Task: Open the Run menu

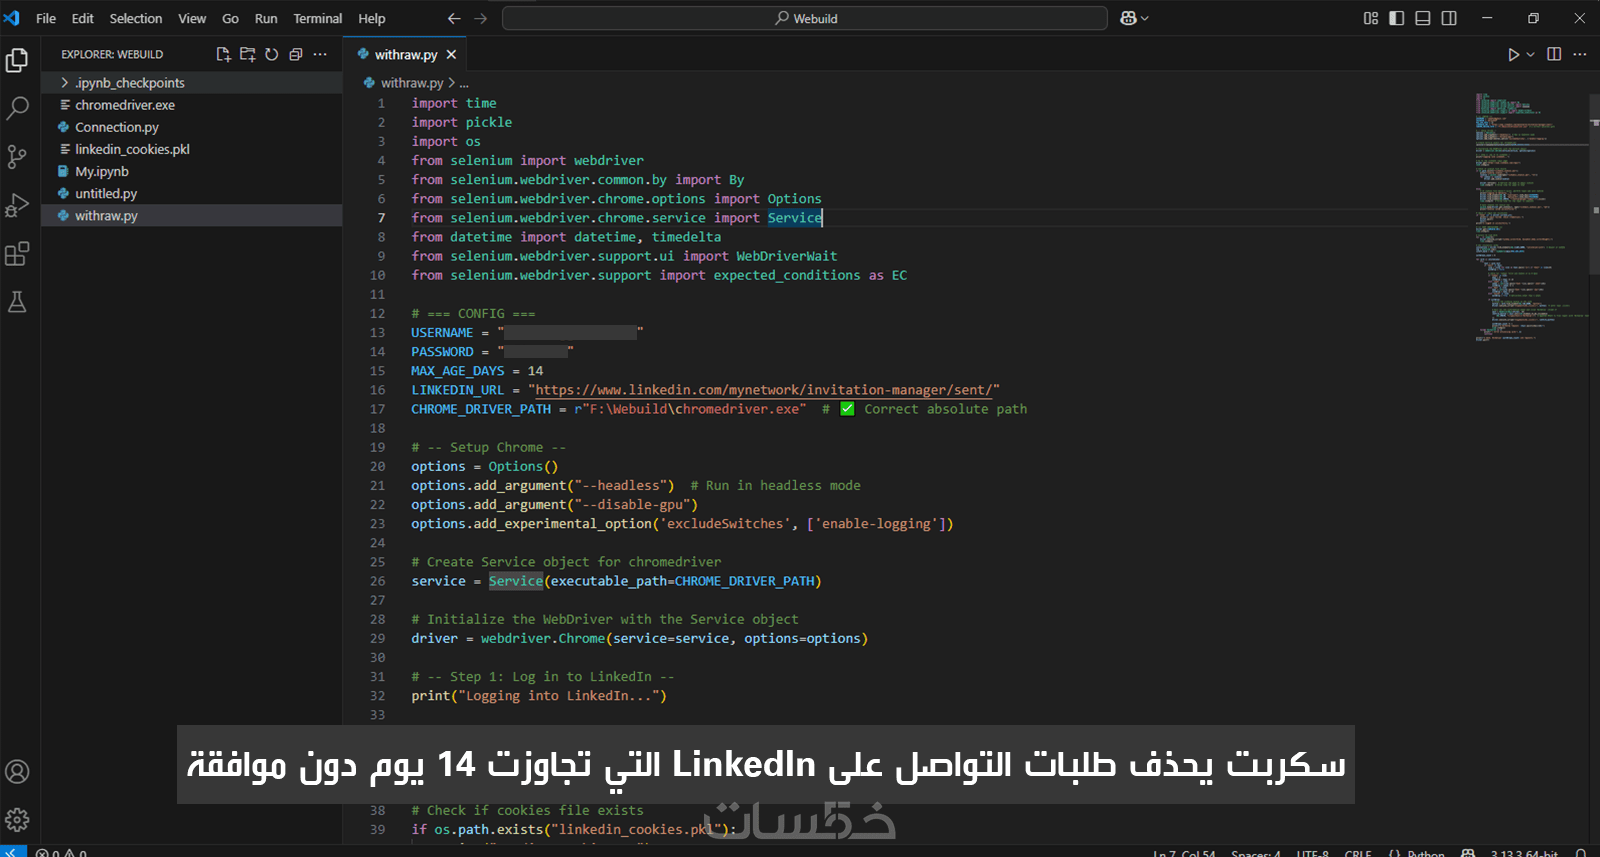Action: pos(266,18)
